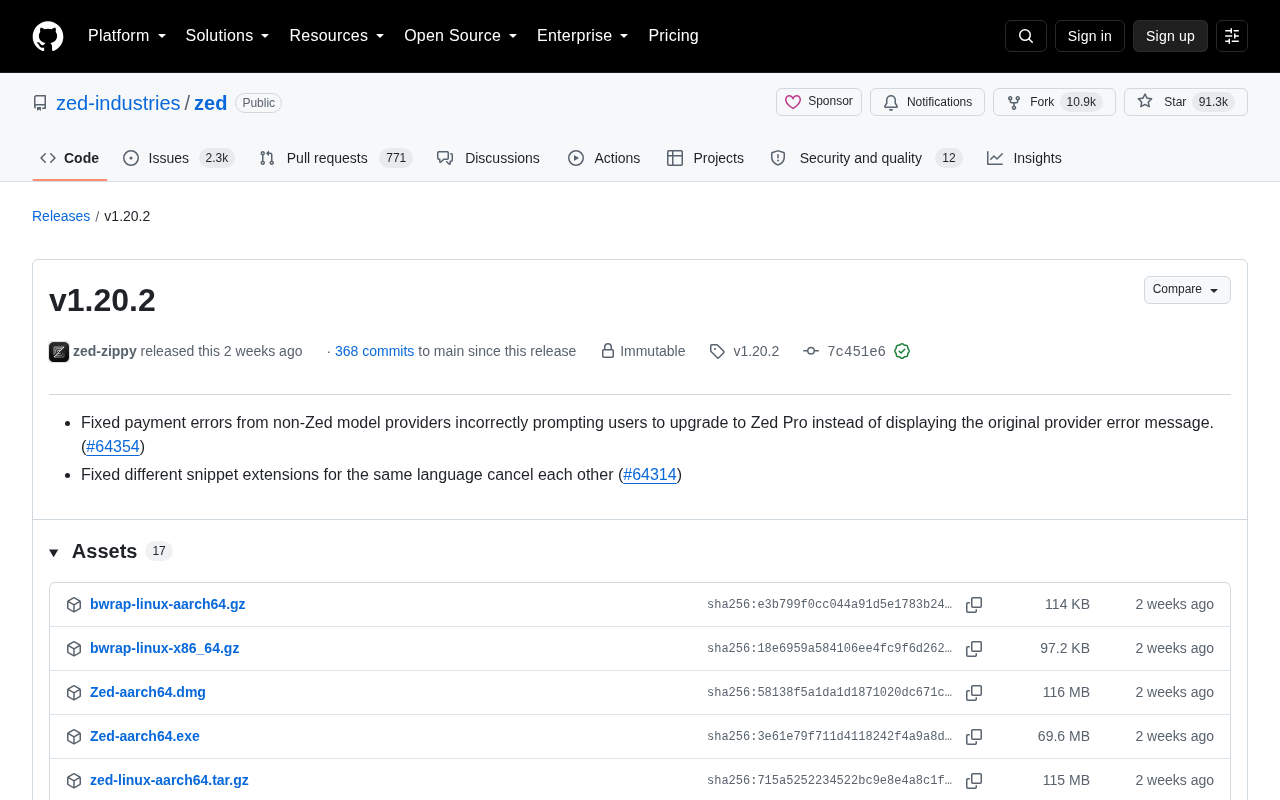Click package icon beside Zed-aarch64.exe
Screen dimensions: 1280x800
[x=74, y=737]
